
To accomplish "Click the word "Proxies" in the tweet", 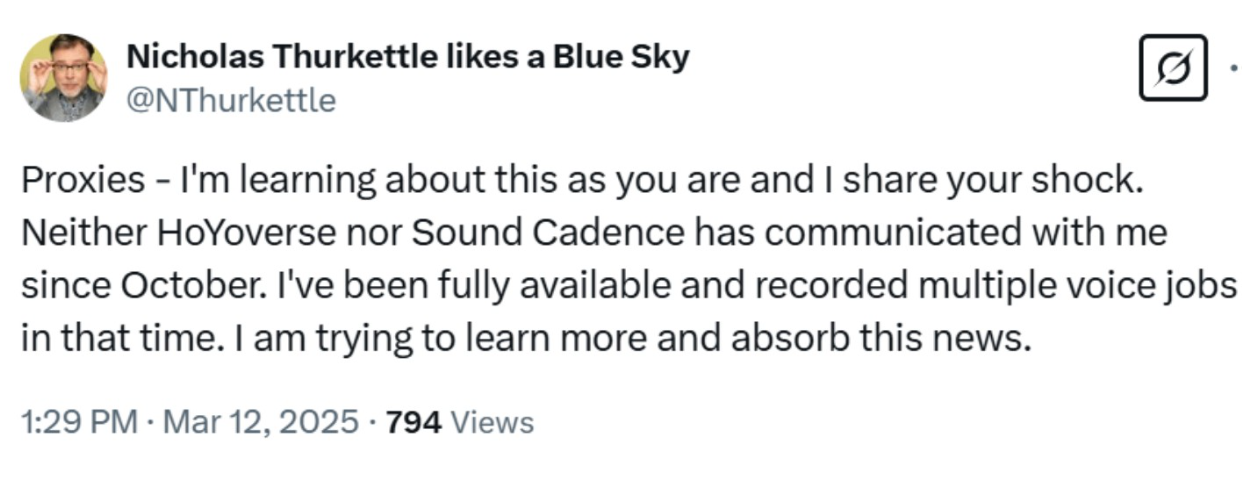I will 83,180.
